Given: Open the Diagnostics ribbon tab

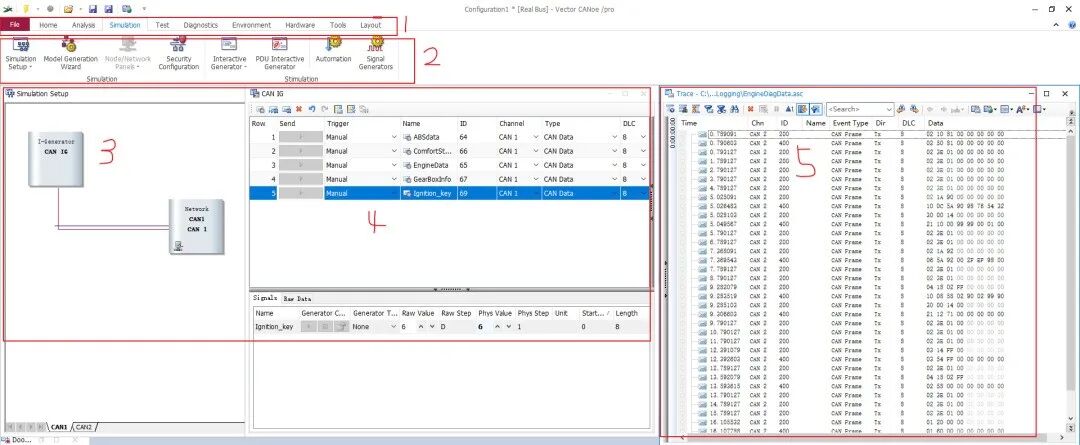Looking at the screenshot, I should tap(200, 24).
